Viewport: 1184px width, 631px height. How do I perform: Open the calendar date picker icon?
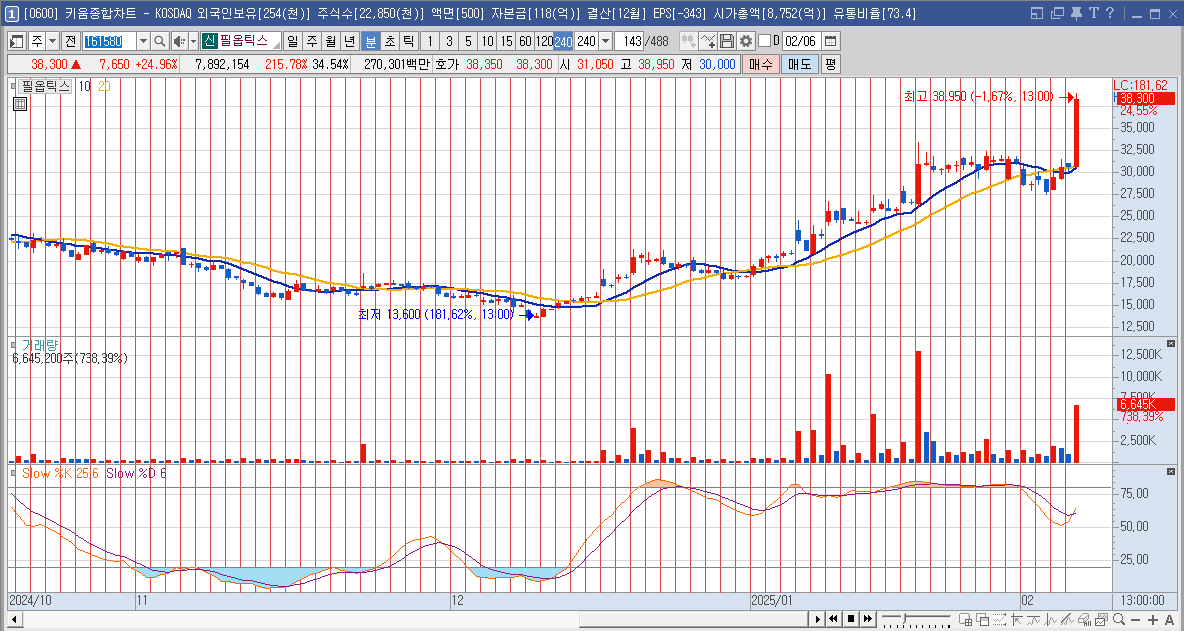click(x=831, y=41)
